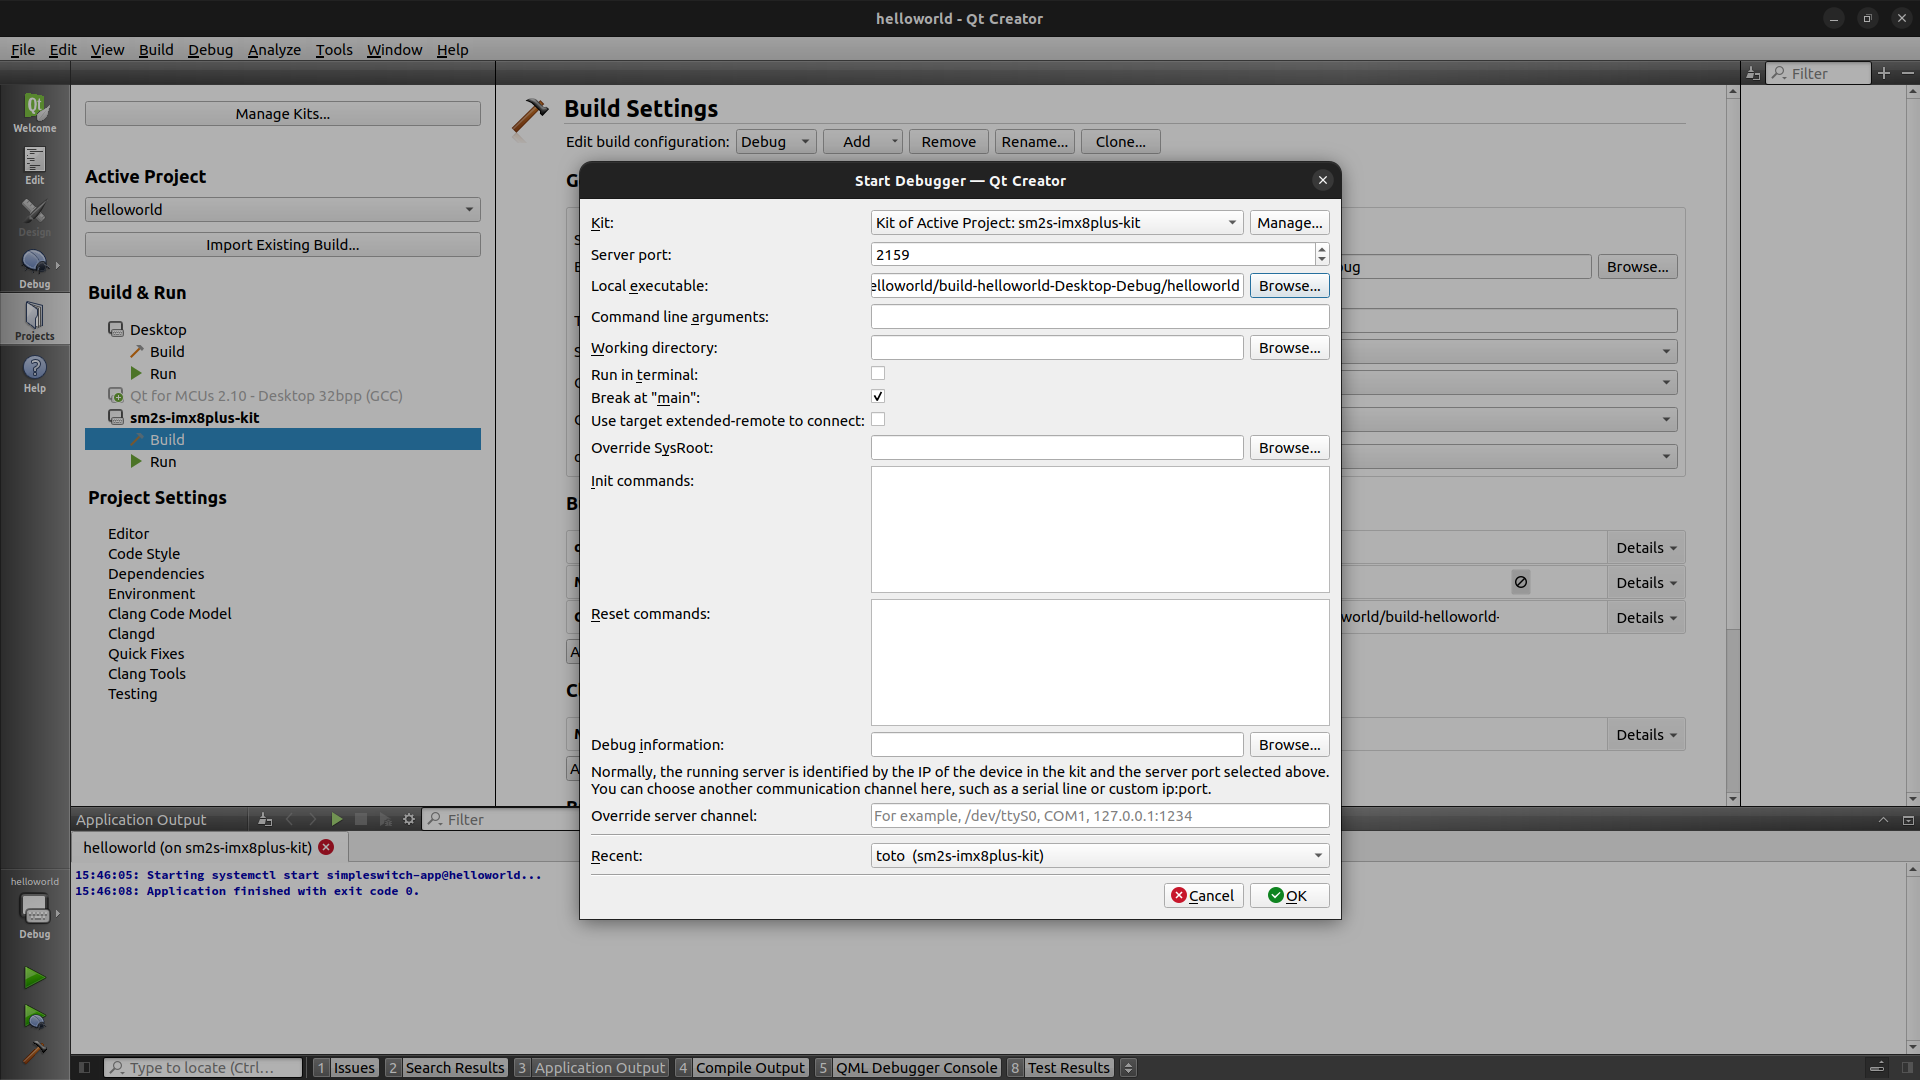Open the Active Project helloworld dropdown
This screenshot has height=1080, width=1920.
(x=282, y=210)
